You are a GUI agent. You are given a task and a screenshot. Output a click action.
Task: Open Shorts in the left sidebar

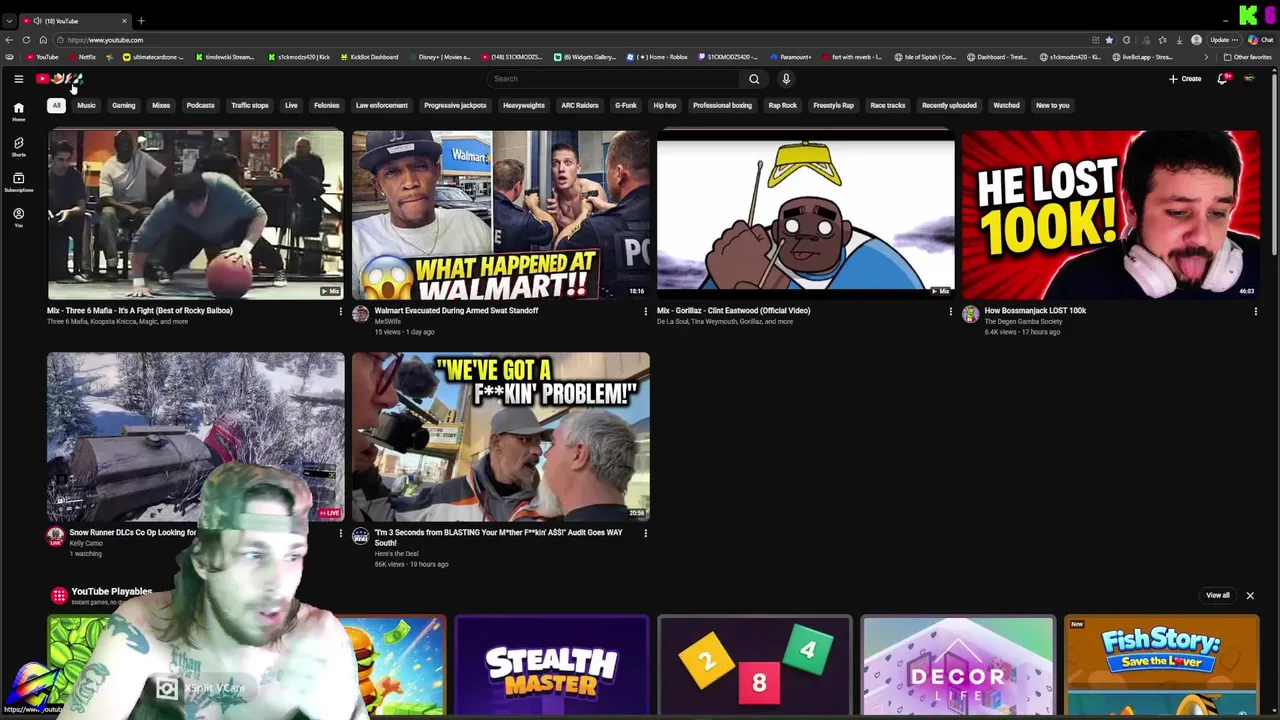click(18, 147)
